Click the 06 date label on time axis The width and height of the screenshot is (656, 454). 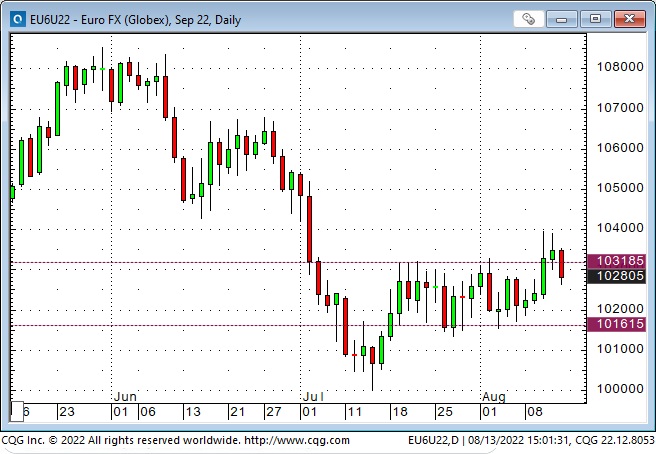[148, 412]
